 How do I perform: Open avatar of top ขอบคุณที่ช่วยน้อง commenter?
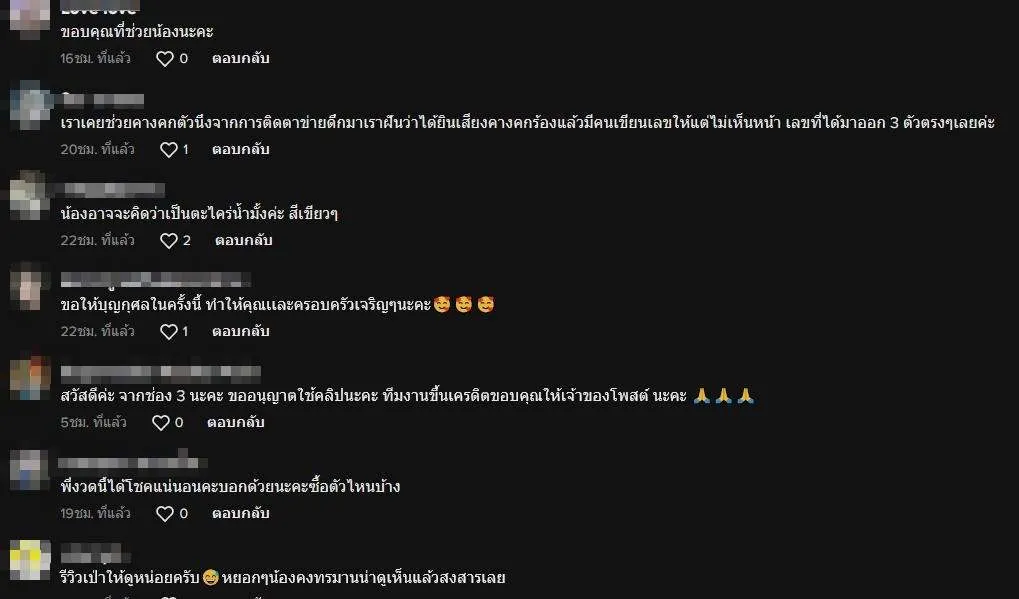pos(31,16)
